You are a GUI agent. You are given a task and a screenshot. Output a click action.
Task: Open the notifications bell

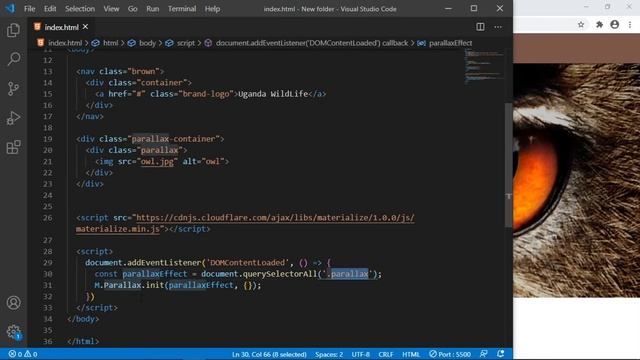[500, 354]
